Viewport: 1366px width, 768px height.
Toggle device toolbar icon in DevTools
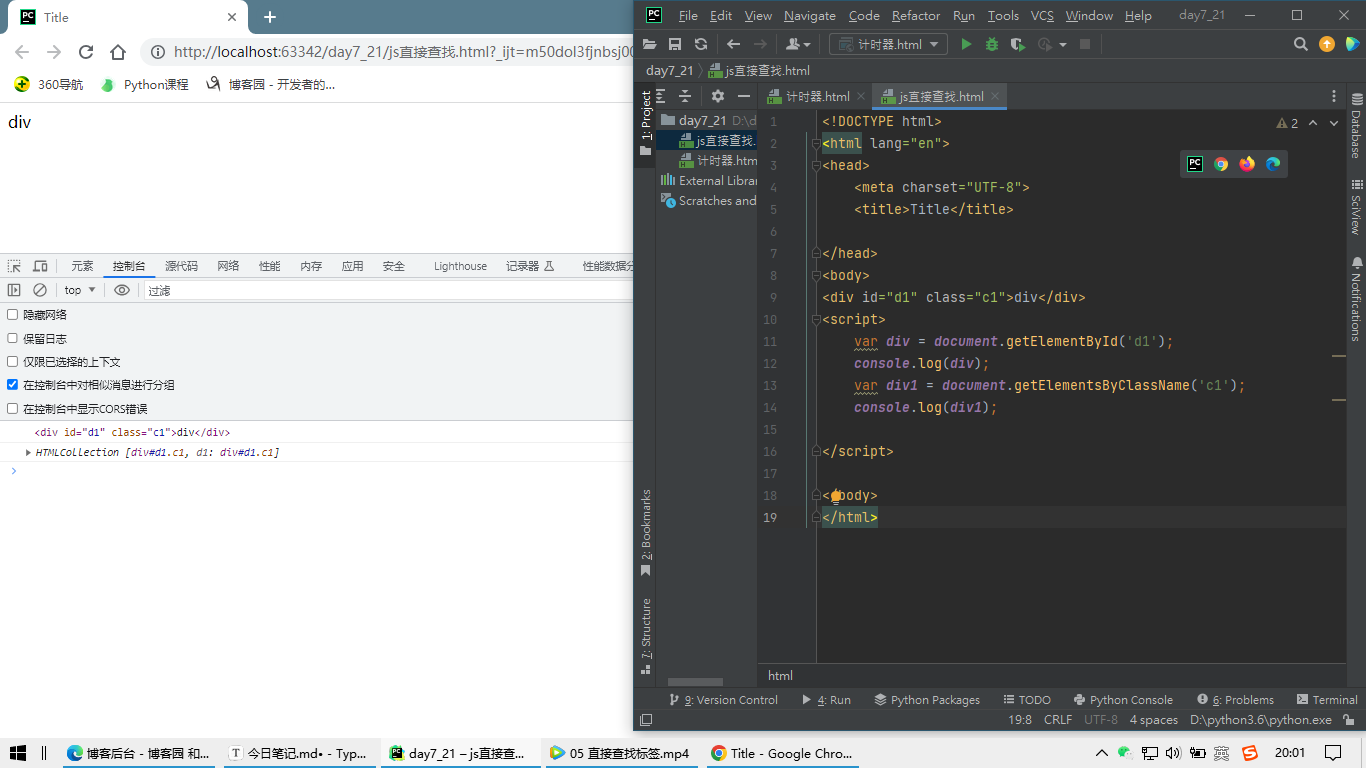point(40,266)
